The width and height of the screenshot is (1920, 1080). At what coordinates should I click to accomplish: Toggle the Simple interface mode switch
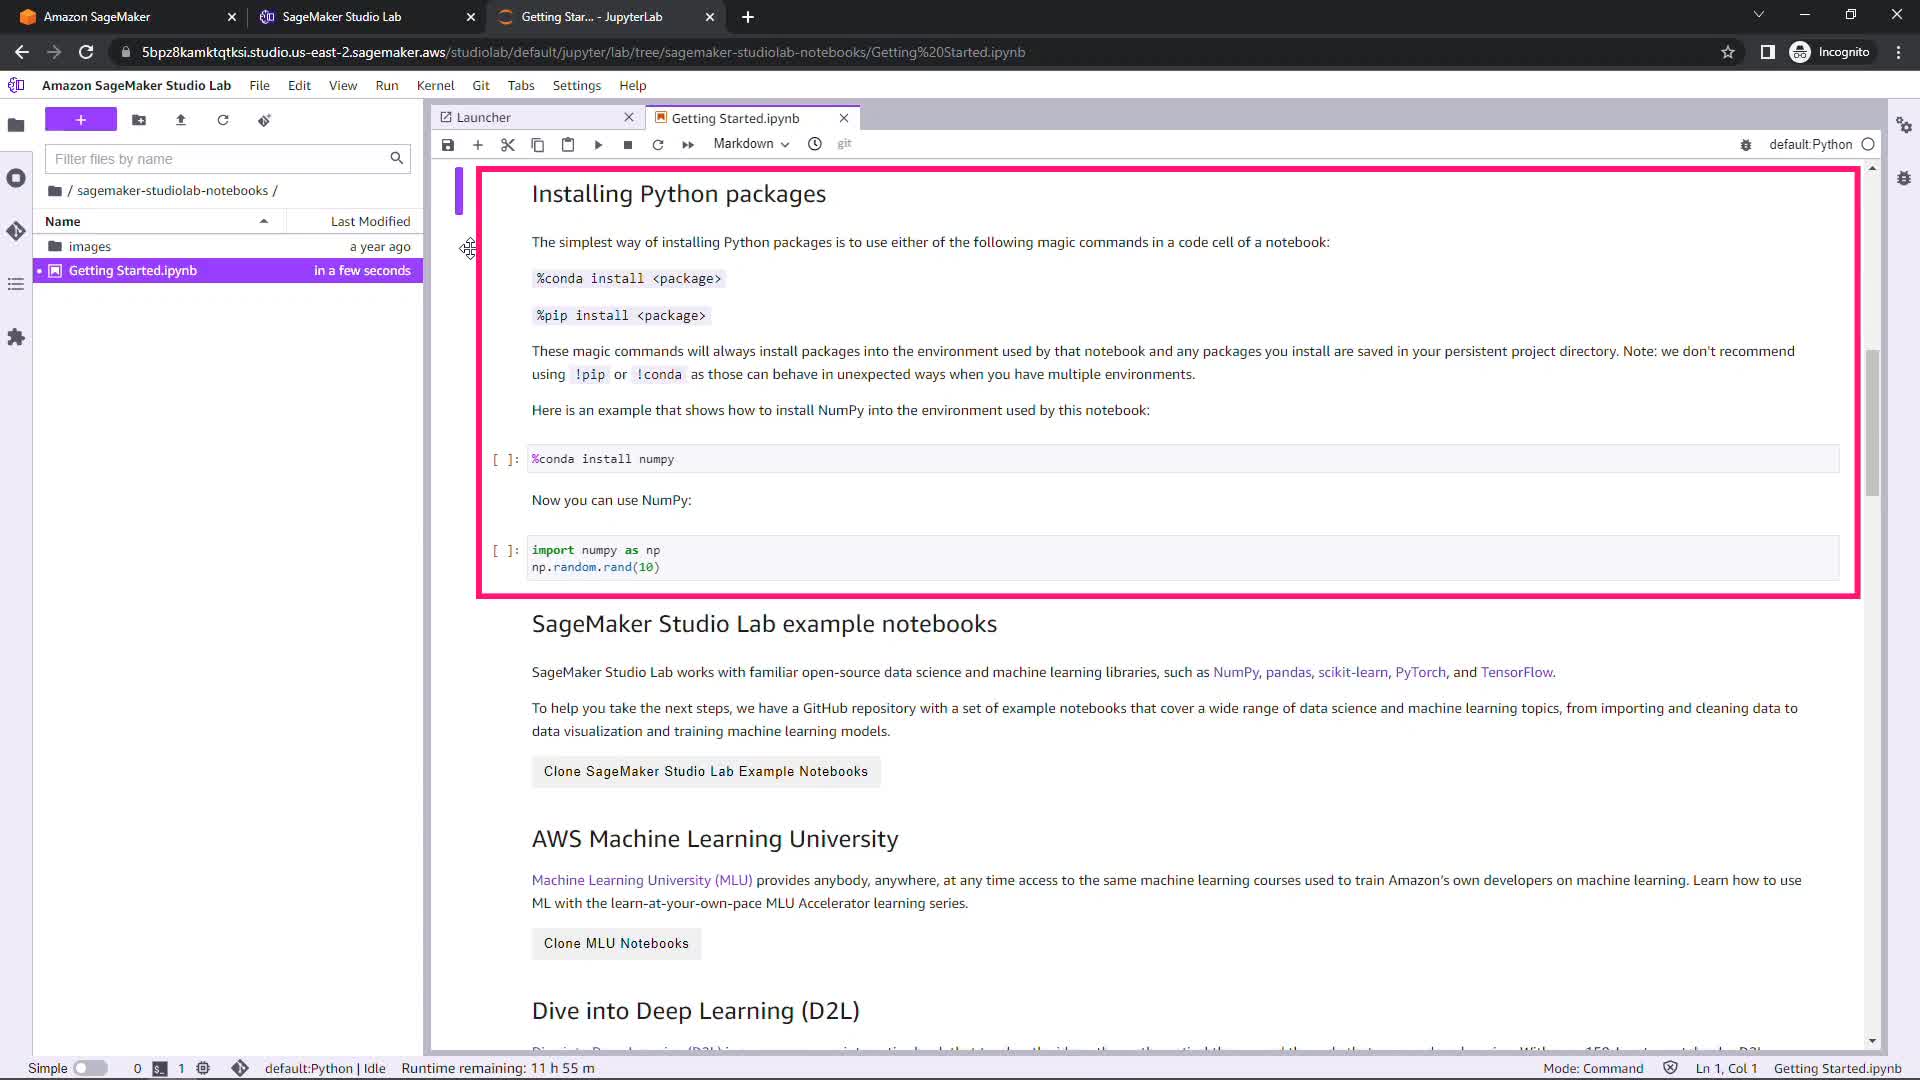90,1068
